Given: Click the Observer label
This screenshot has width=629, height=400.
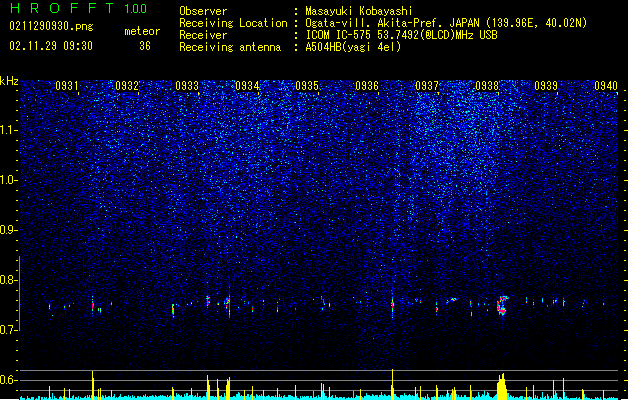Looking at the screenshot, I should (x=203, y=11).
